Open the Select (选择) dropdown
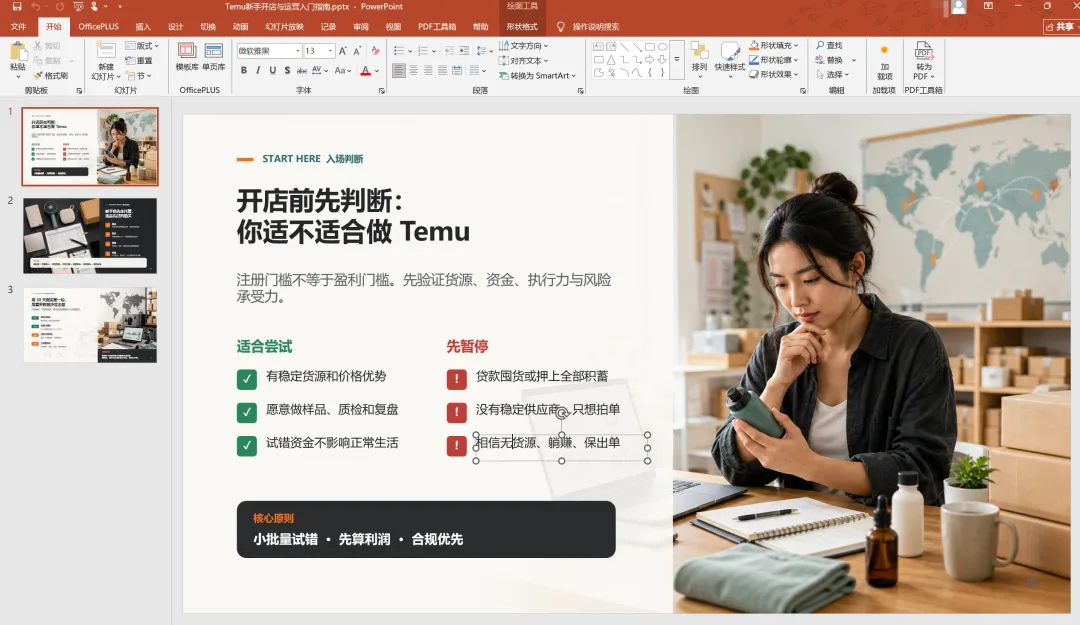Viewport: 1080px width, 625px height. click(x=833, y=74)
